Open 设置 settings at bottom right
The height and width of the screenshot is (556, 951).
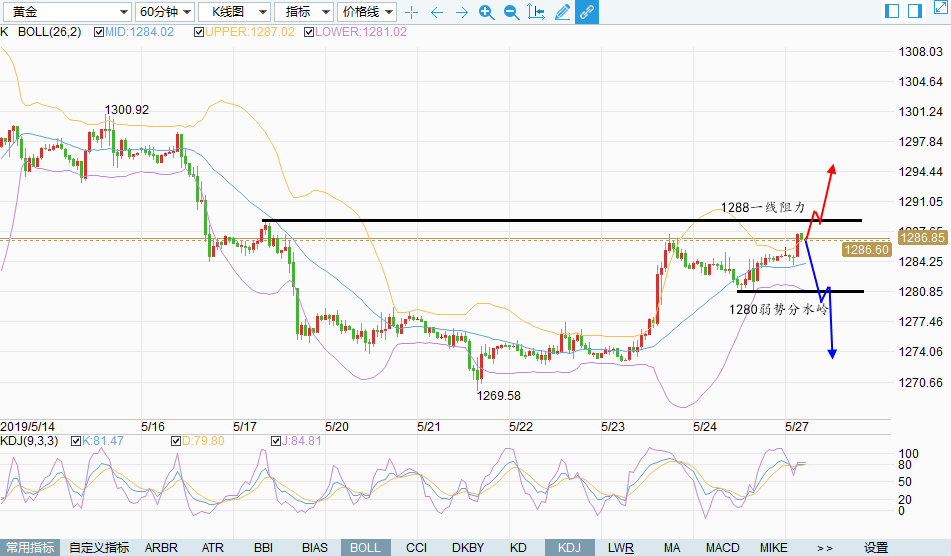click(876, 548)
